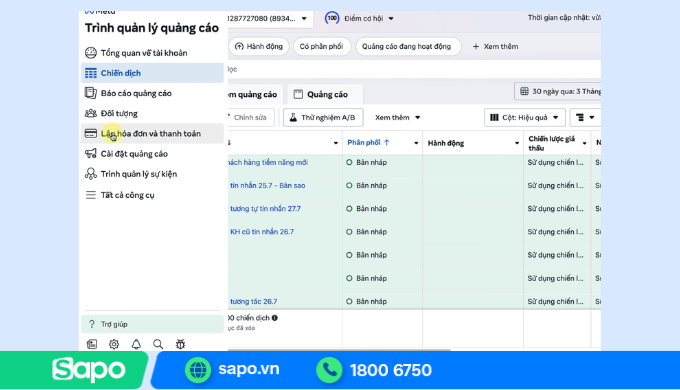Open Chiến lược giá thầu column menu arrow

tap(584, 143)
